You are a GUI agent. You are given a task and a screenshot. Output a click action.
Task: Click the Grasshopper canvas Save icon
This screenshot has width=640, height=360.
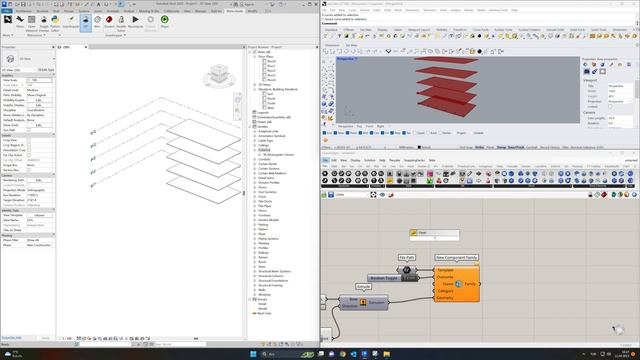point(331,195)
